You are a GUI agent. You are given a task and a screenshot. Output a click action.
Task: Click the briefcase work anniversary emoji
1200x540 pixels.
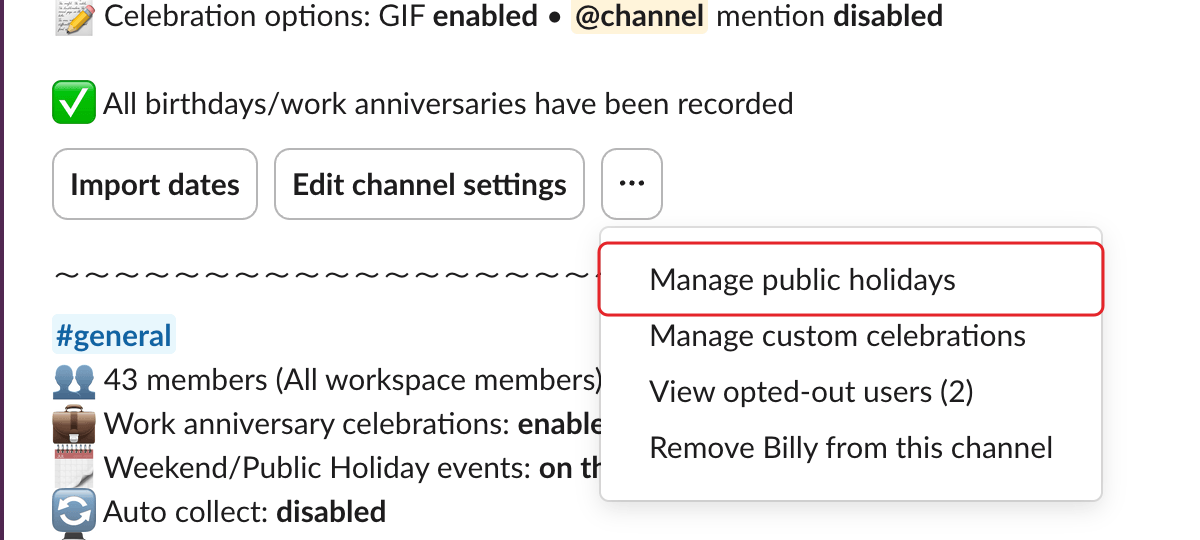[x=74, y=425]
